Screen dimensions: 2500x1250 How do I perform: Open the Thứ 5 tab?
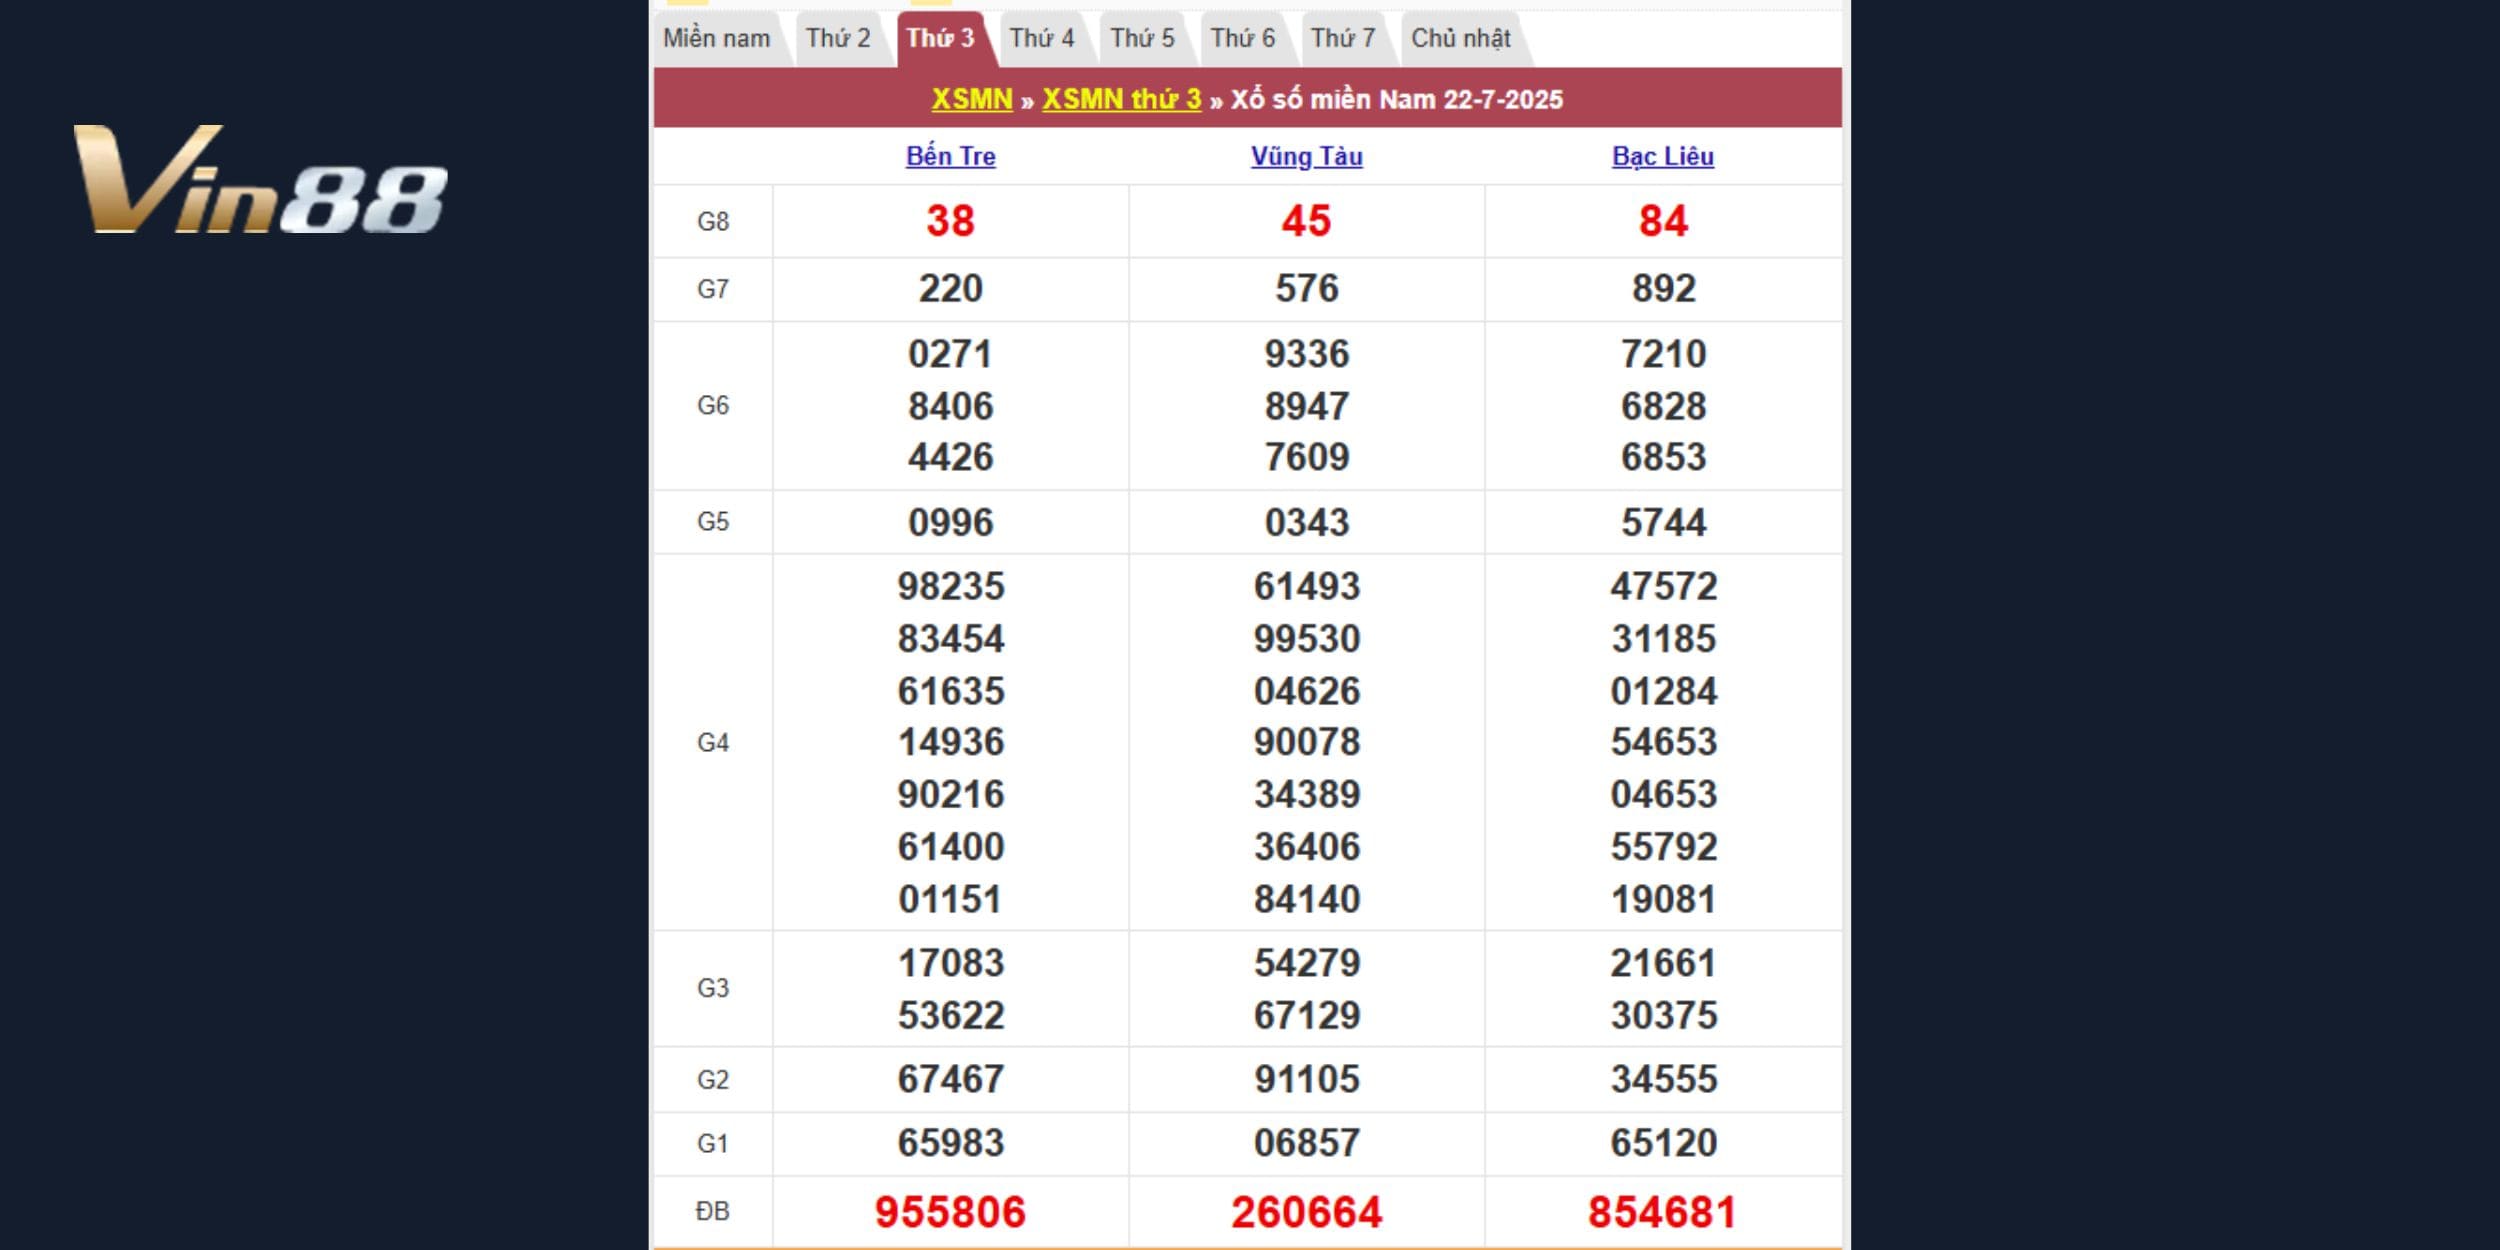click(1142, 39)
